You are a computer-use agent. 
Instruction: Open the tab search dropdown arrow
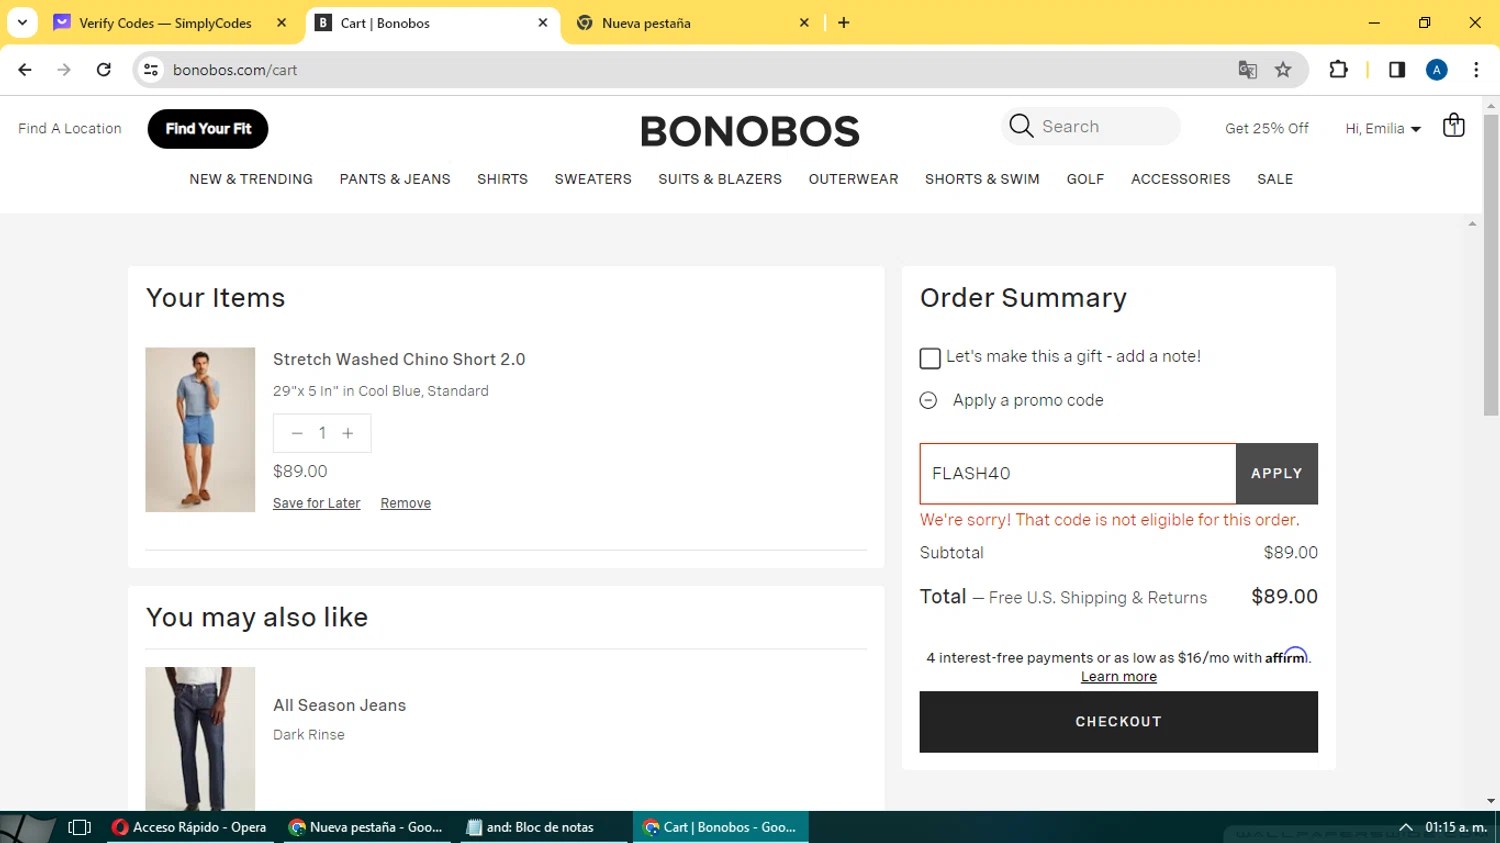pyautogui.click(x=22, y=23)
